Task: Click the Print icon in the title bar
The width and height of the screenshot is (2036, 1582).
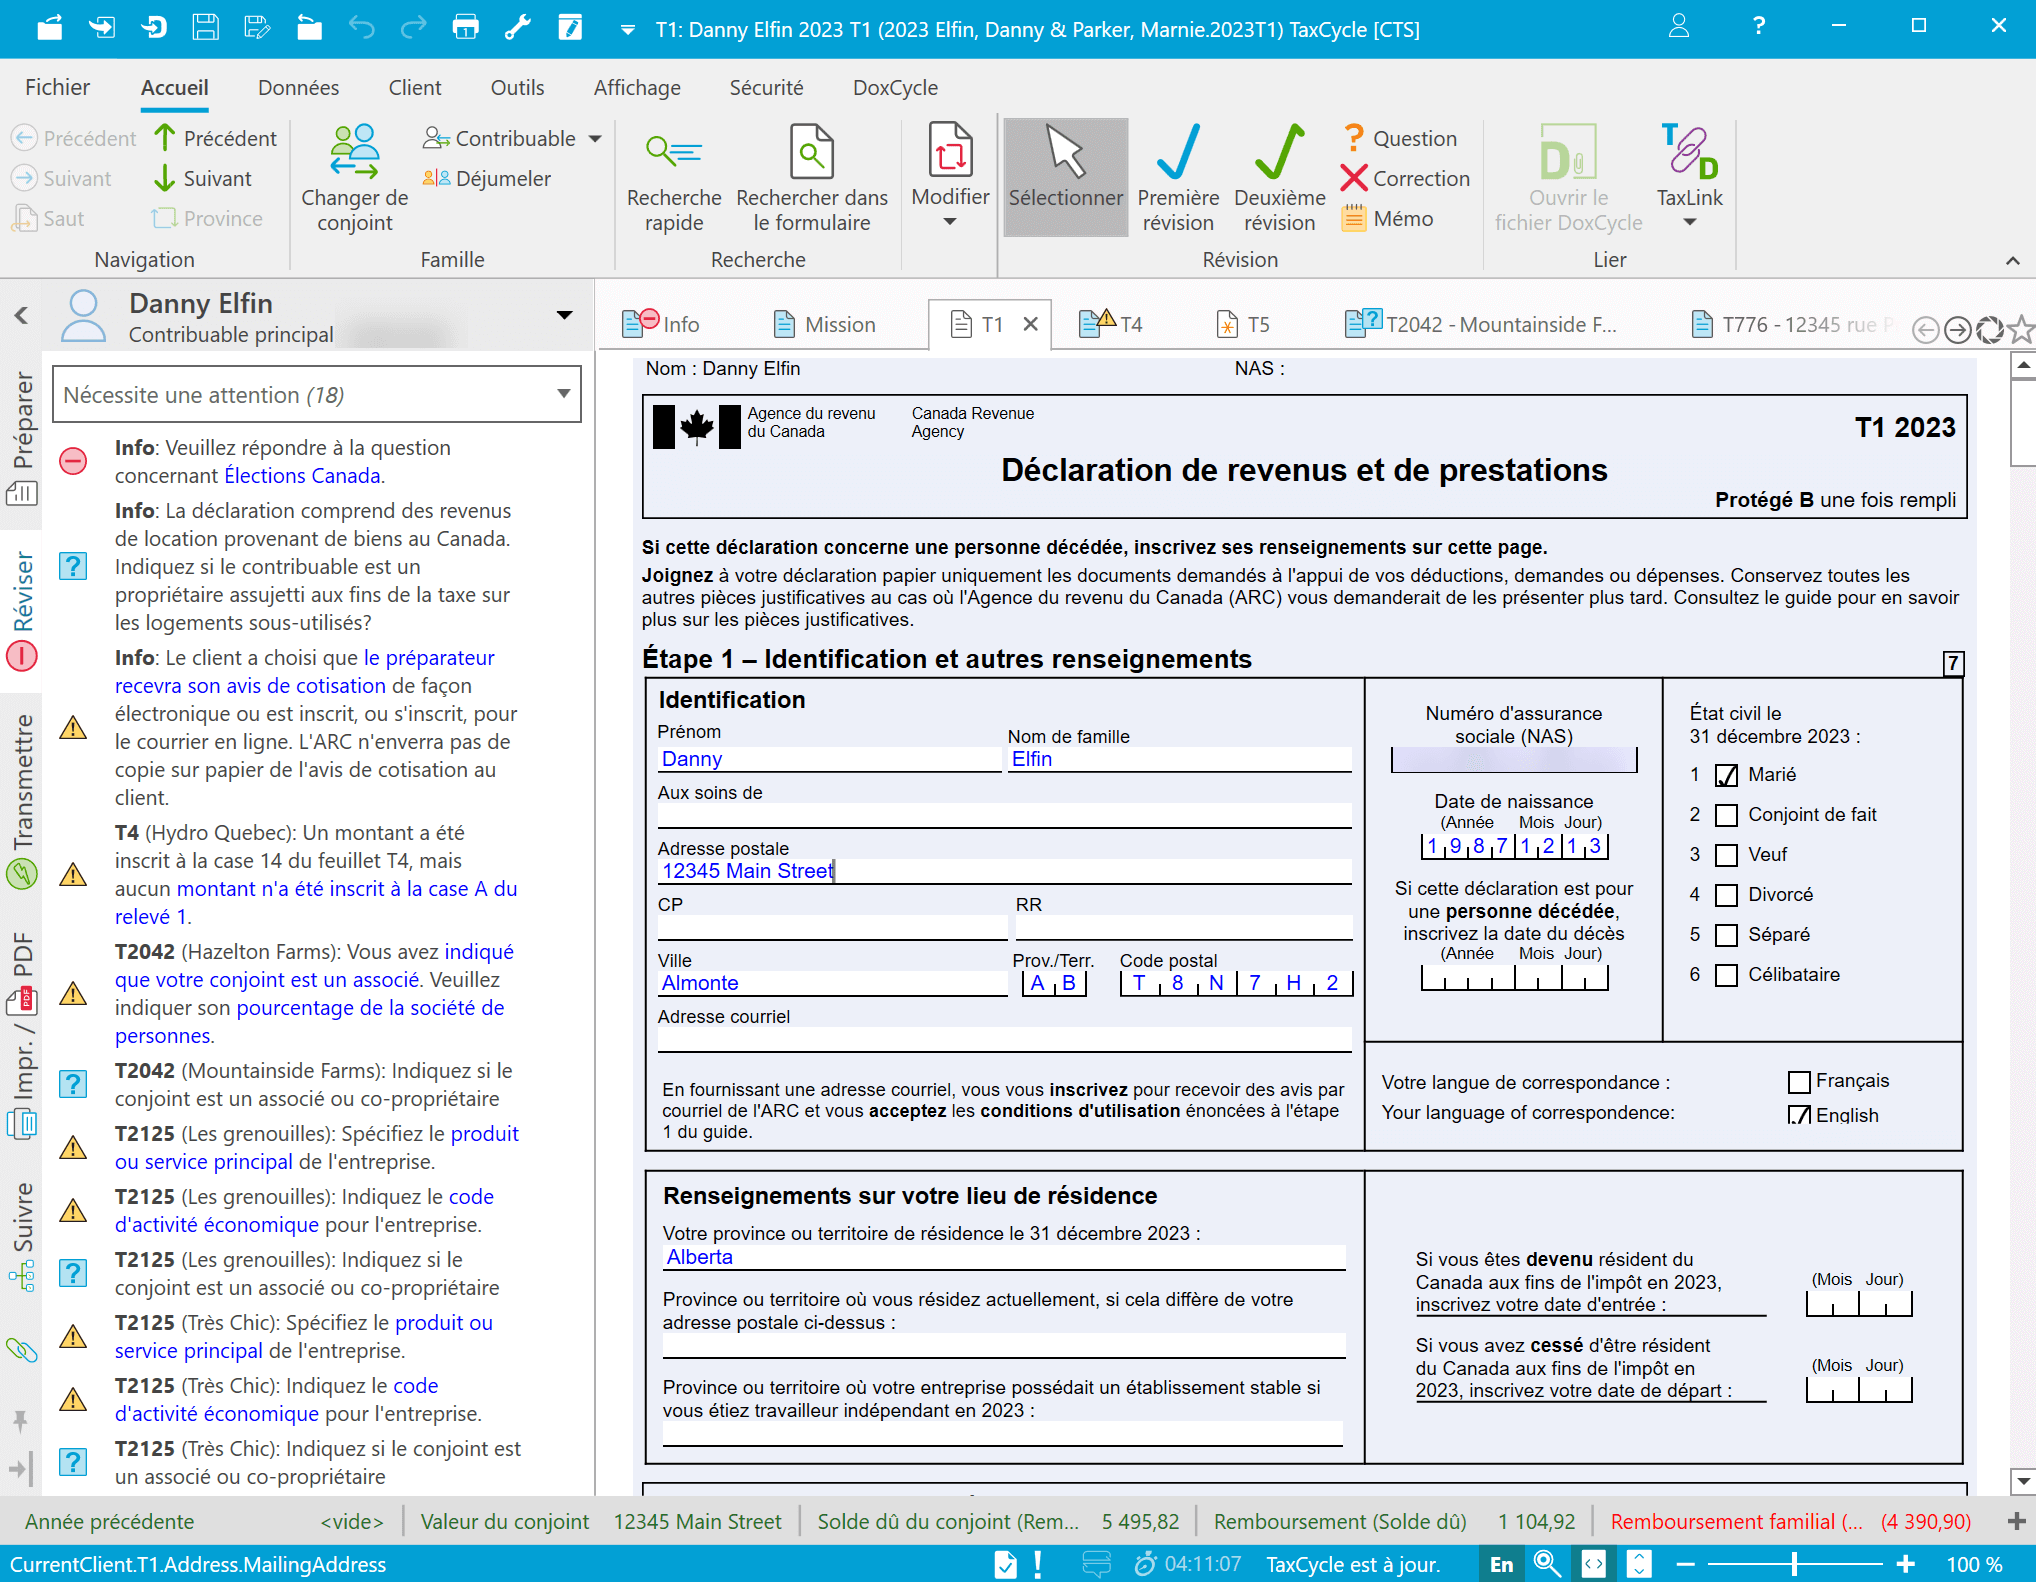Action: pyautogui.click(x=465, y=27)
